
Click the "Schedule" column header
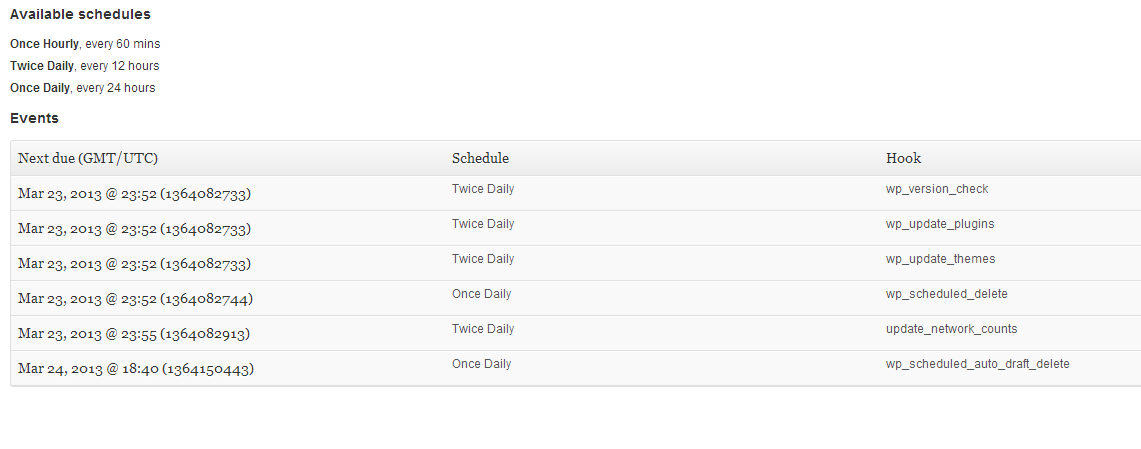coord(480,158)
